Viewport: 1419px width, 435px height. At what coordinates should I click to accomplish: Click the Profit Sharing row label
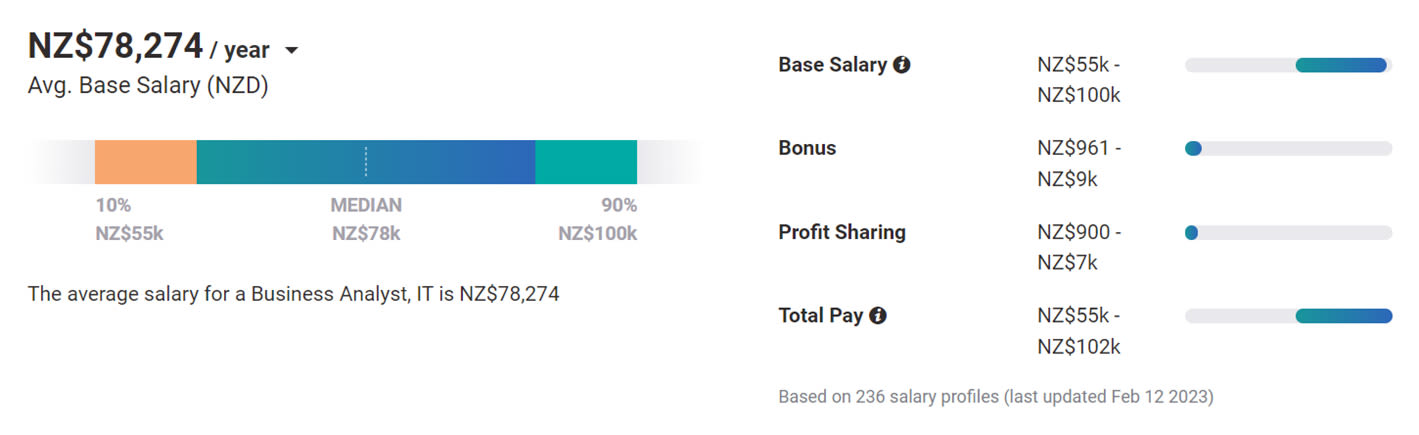pos(842,232)
